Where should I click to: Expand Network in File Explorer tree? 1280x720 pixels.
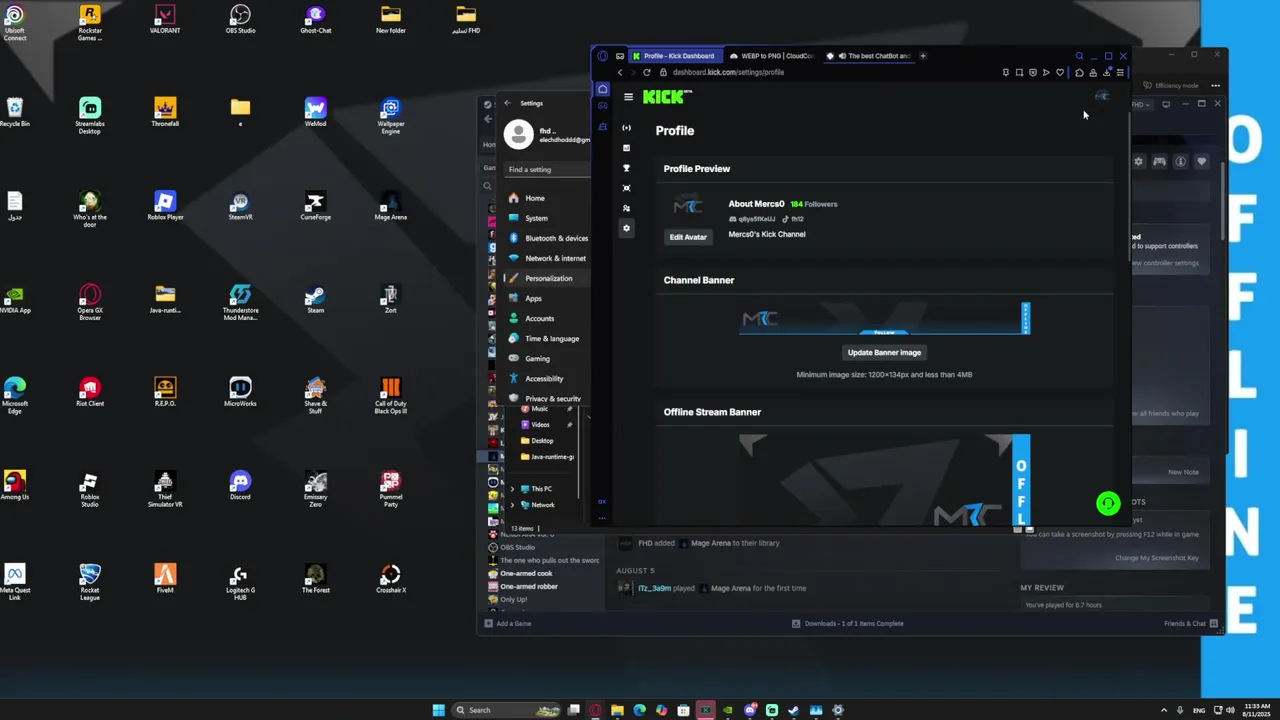click(x=513, y=505)
